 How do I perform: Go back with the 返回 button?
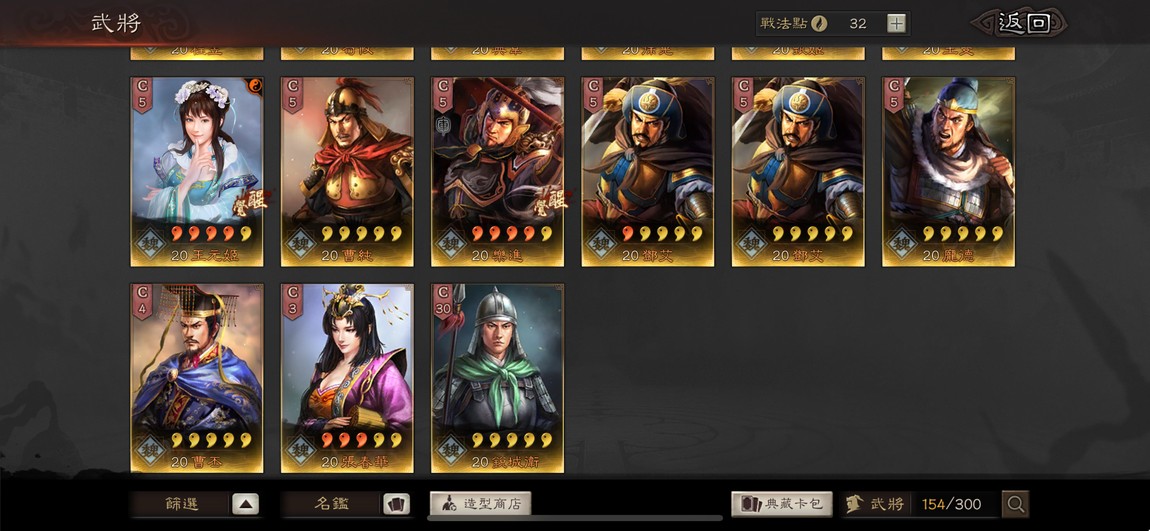coord(1024,23)
